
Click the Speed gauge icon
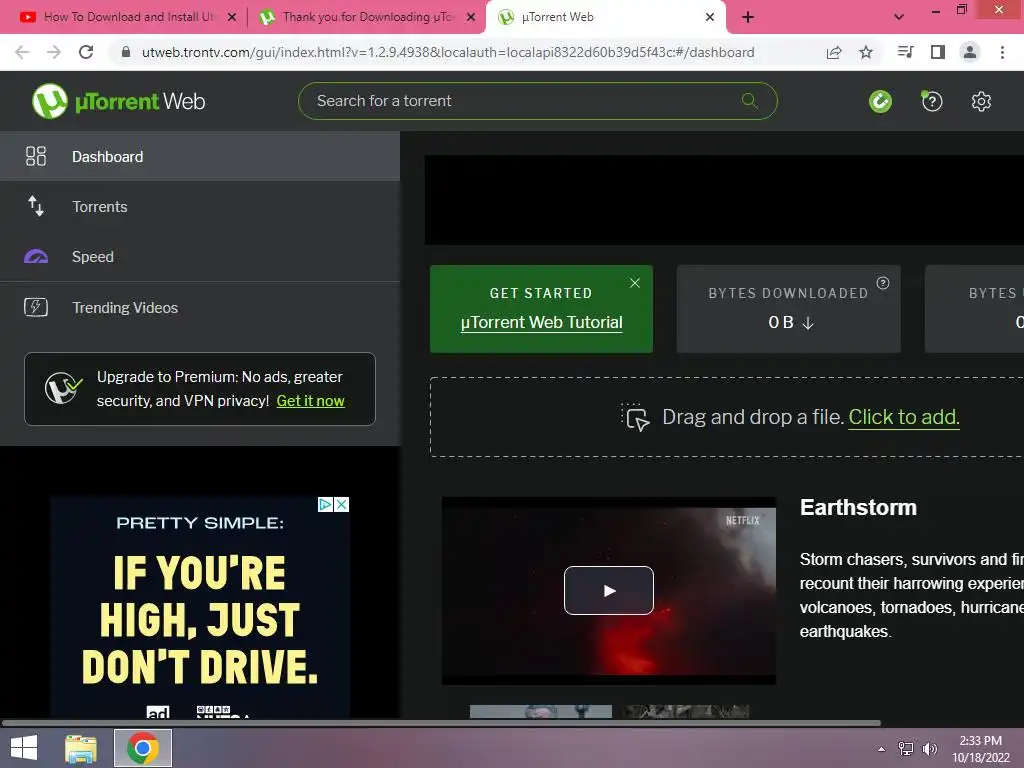(36, 257)
